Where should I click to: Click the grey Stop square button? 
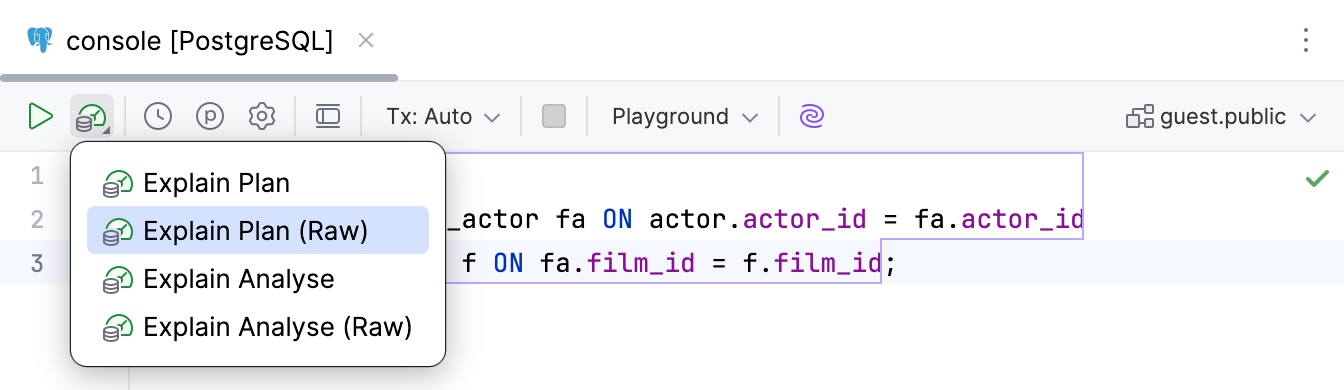pos(554,116)
